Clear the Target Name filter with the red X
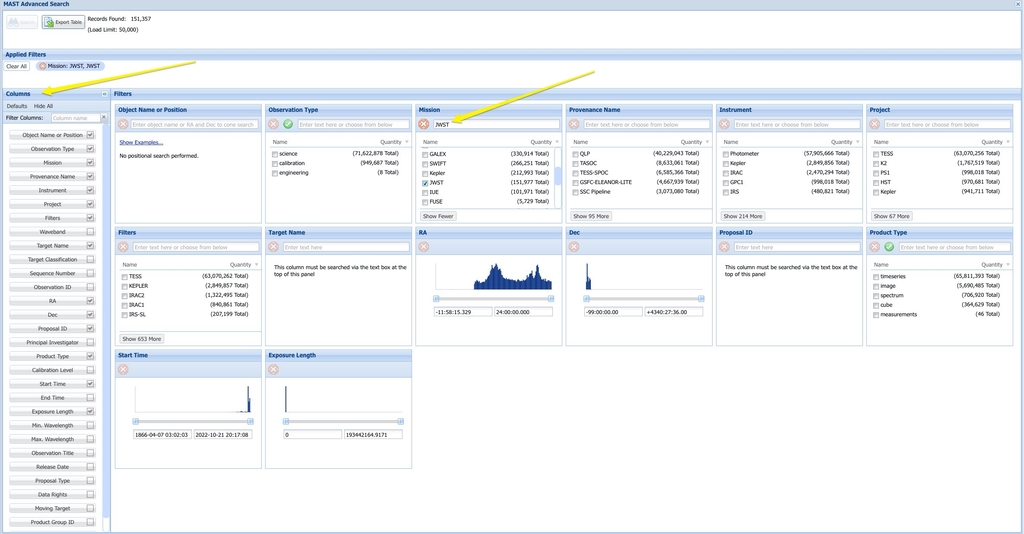Viewport: 1024px width, 534px height. [274, 247]
